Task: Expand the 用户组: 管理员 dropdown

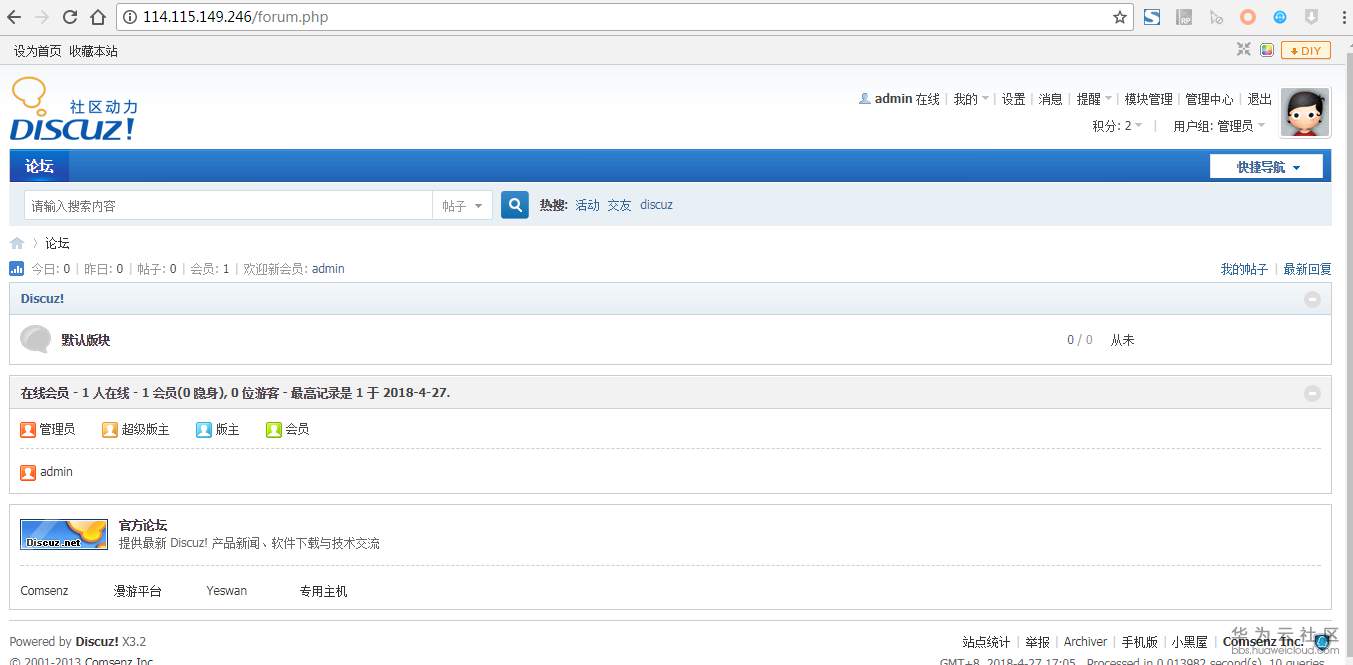Action: pyautogui.click(x=1219, y=125)
